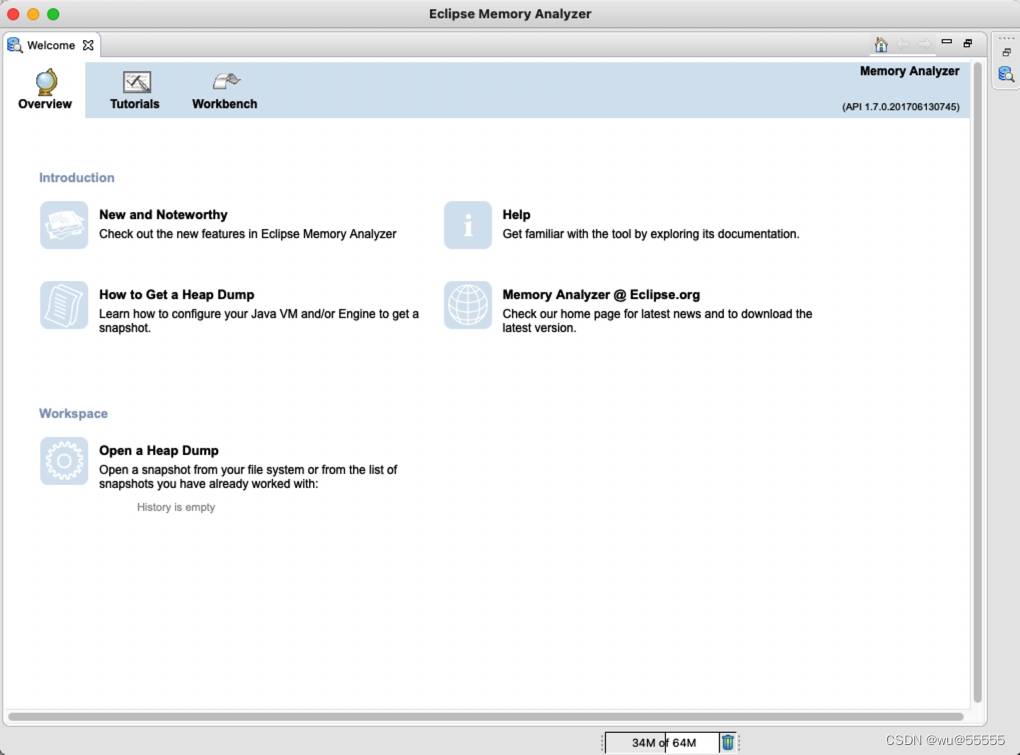Click the New and Noteworthy newspaper icon

point(64,225)
